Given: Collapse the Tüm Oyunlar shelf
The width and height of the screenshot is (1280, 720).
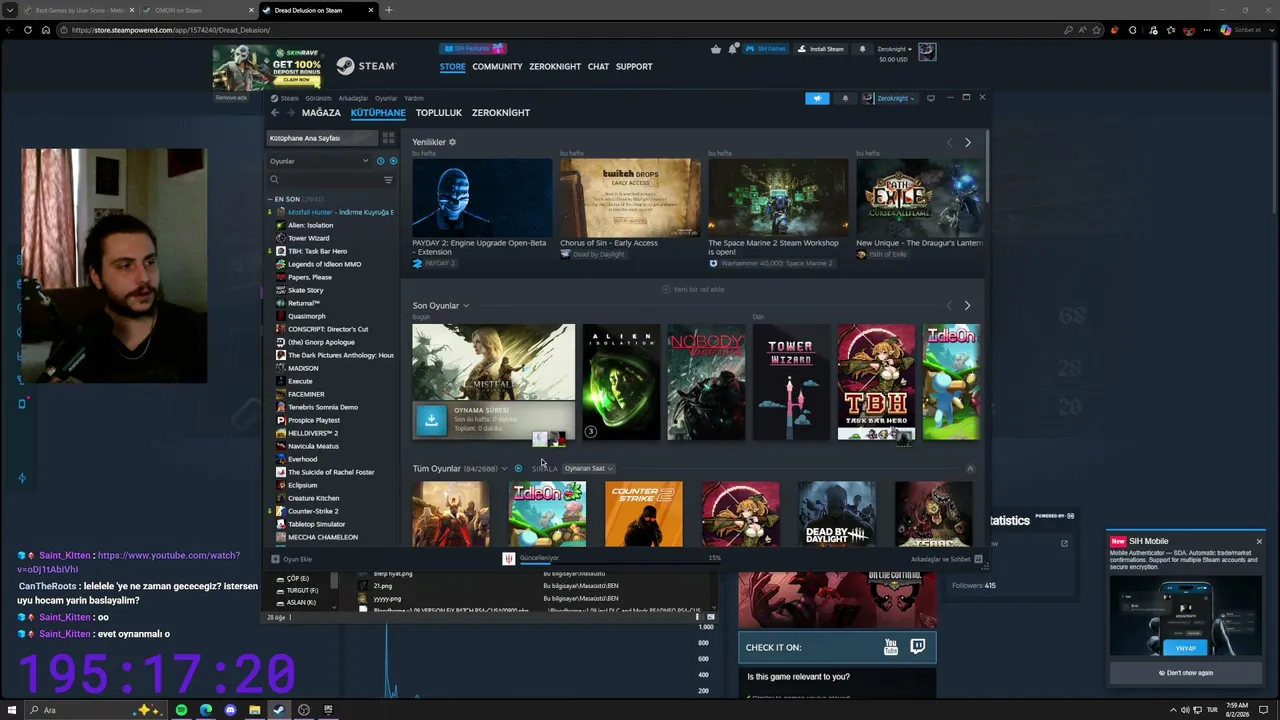Looking at the screenshot, I should [x=970, y=469].
